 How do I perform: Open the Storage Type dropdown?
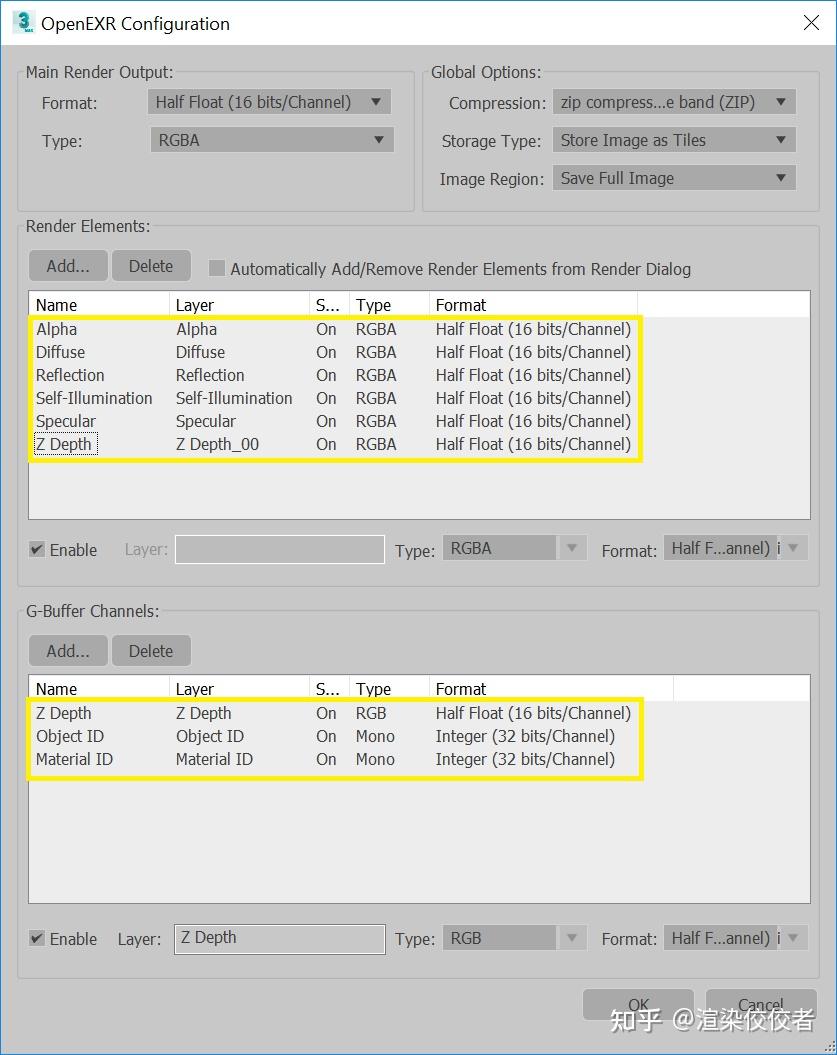click(x=674, y=140)
